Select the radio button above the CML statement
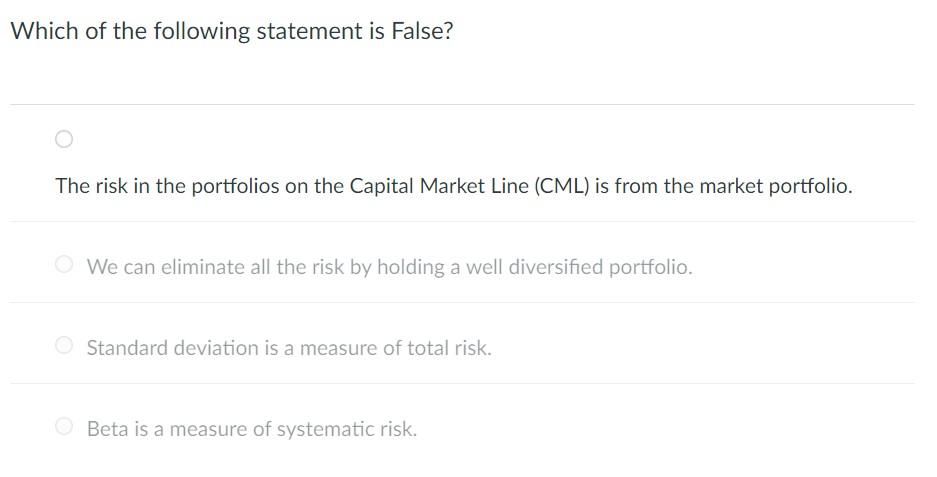Viewport: 937px width, 477px height. tap(64, 139)
